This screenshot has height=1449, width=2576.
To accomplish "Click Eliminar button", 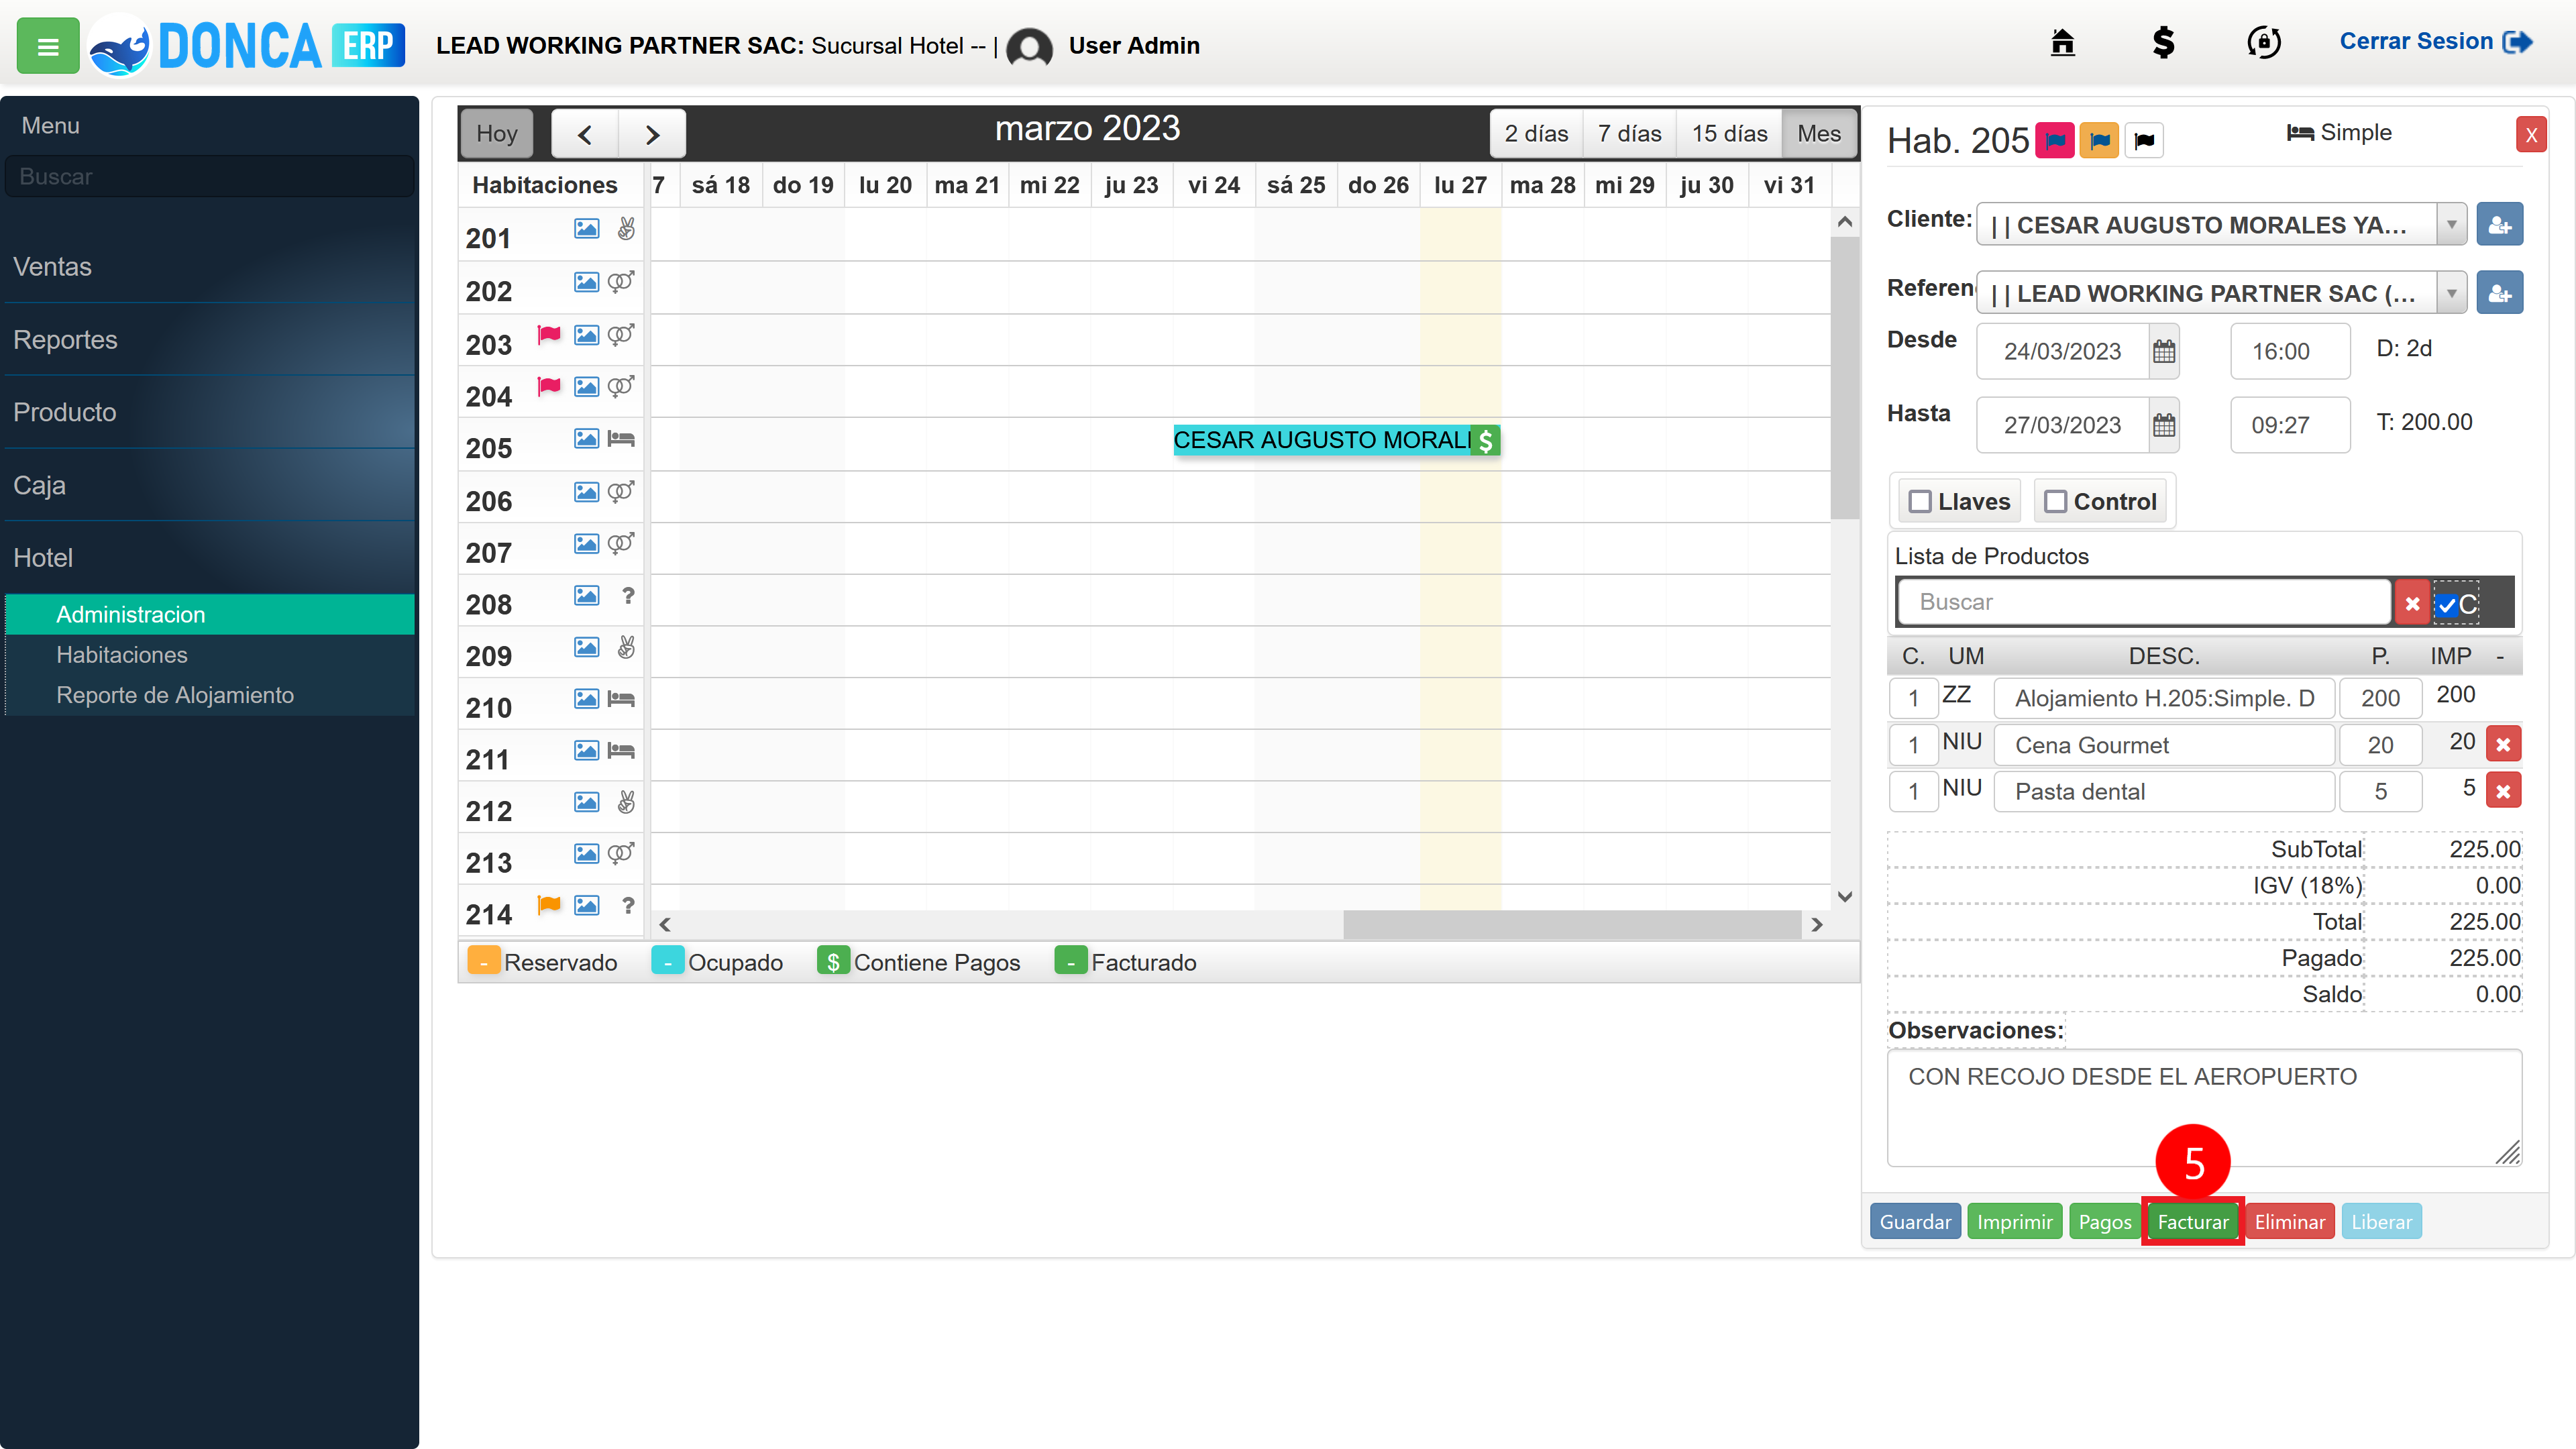I will (2290, 1221).
